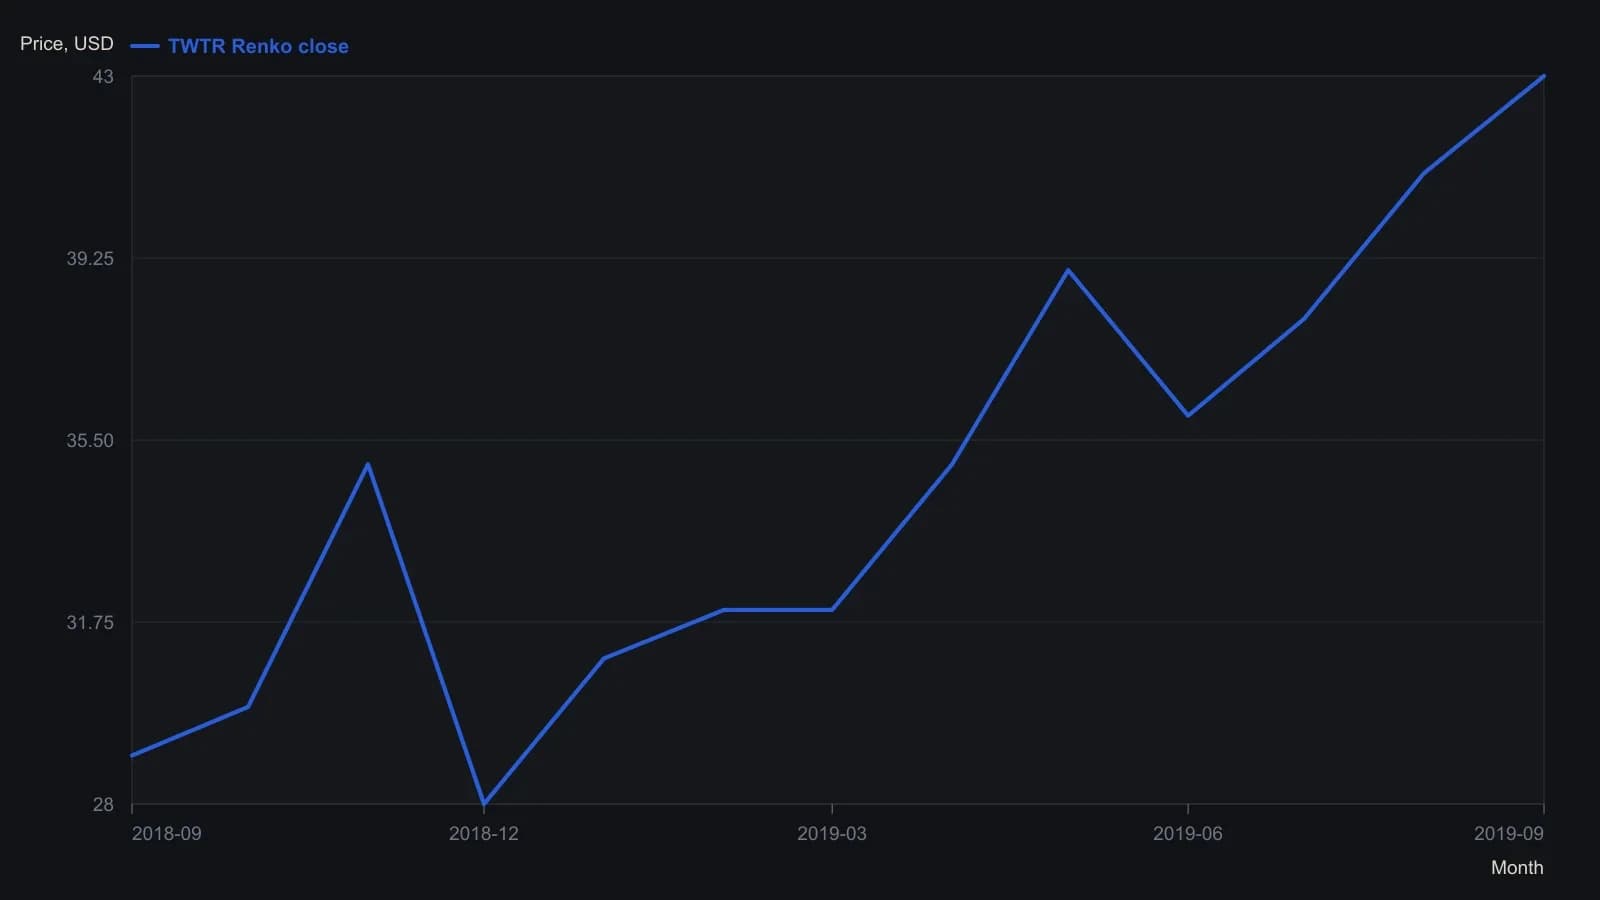1600x900 pixels.
Task: Click the 2018-12 x-axis label
Action: pyautogui.click(x=484, y=833)
